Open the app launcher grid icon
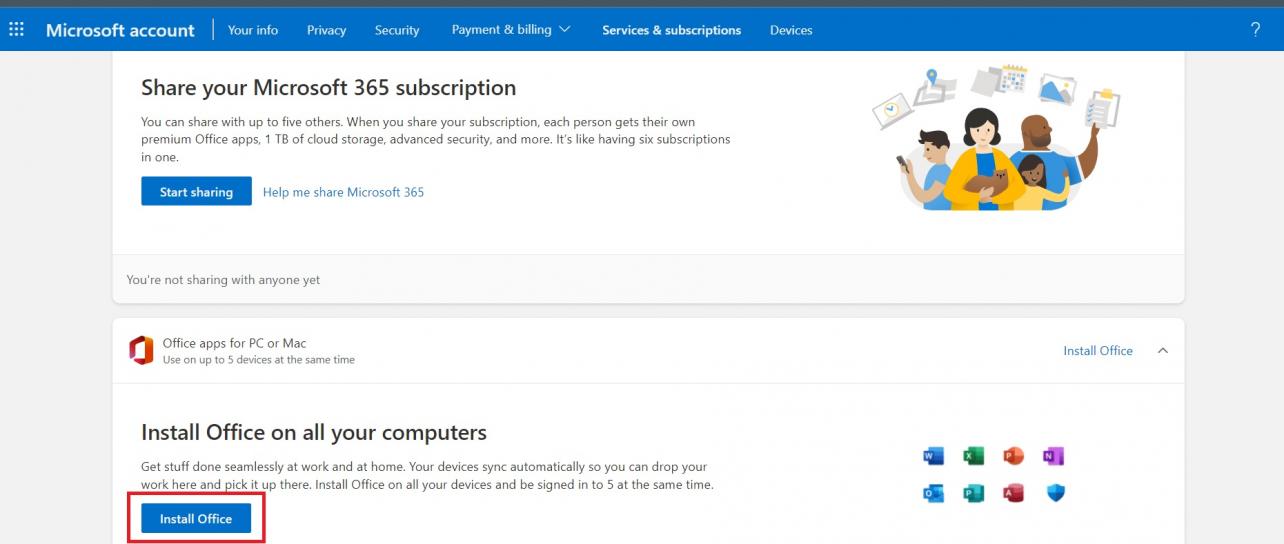Image resolution: width=1284 pixels, height=544 pixels. click(16, 29)
